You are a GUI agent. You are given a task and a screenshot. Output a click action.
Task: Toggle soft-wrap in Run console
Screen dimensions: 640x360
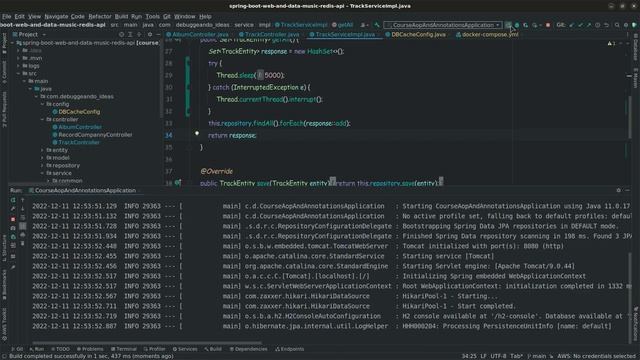[22, 217]
